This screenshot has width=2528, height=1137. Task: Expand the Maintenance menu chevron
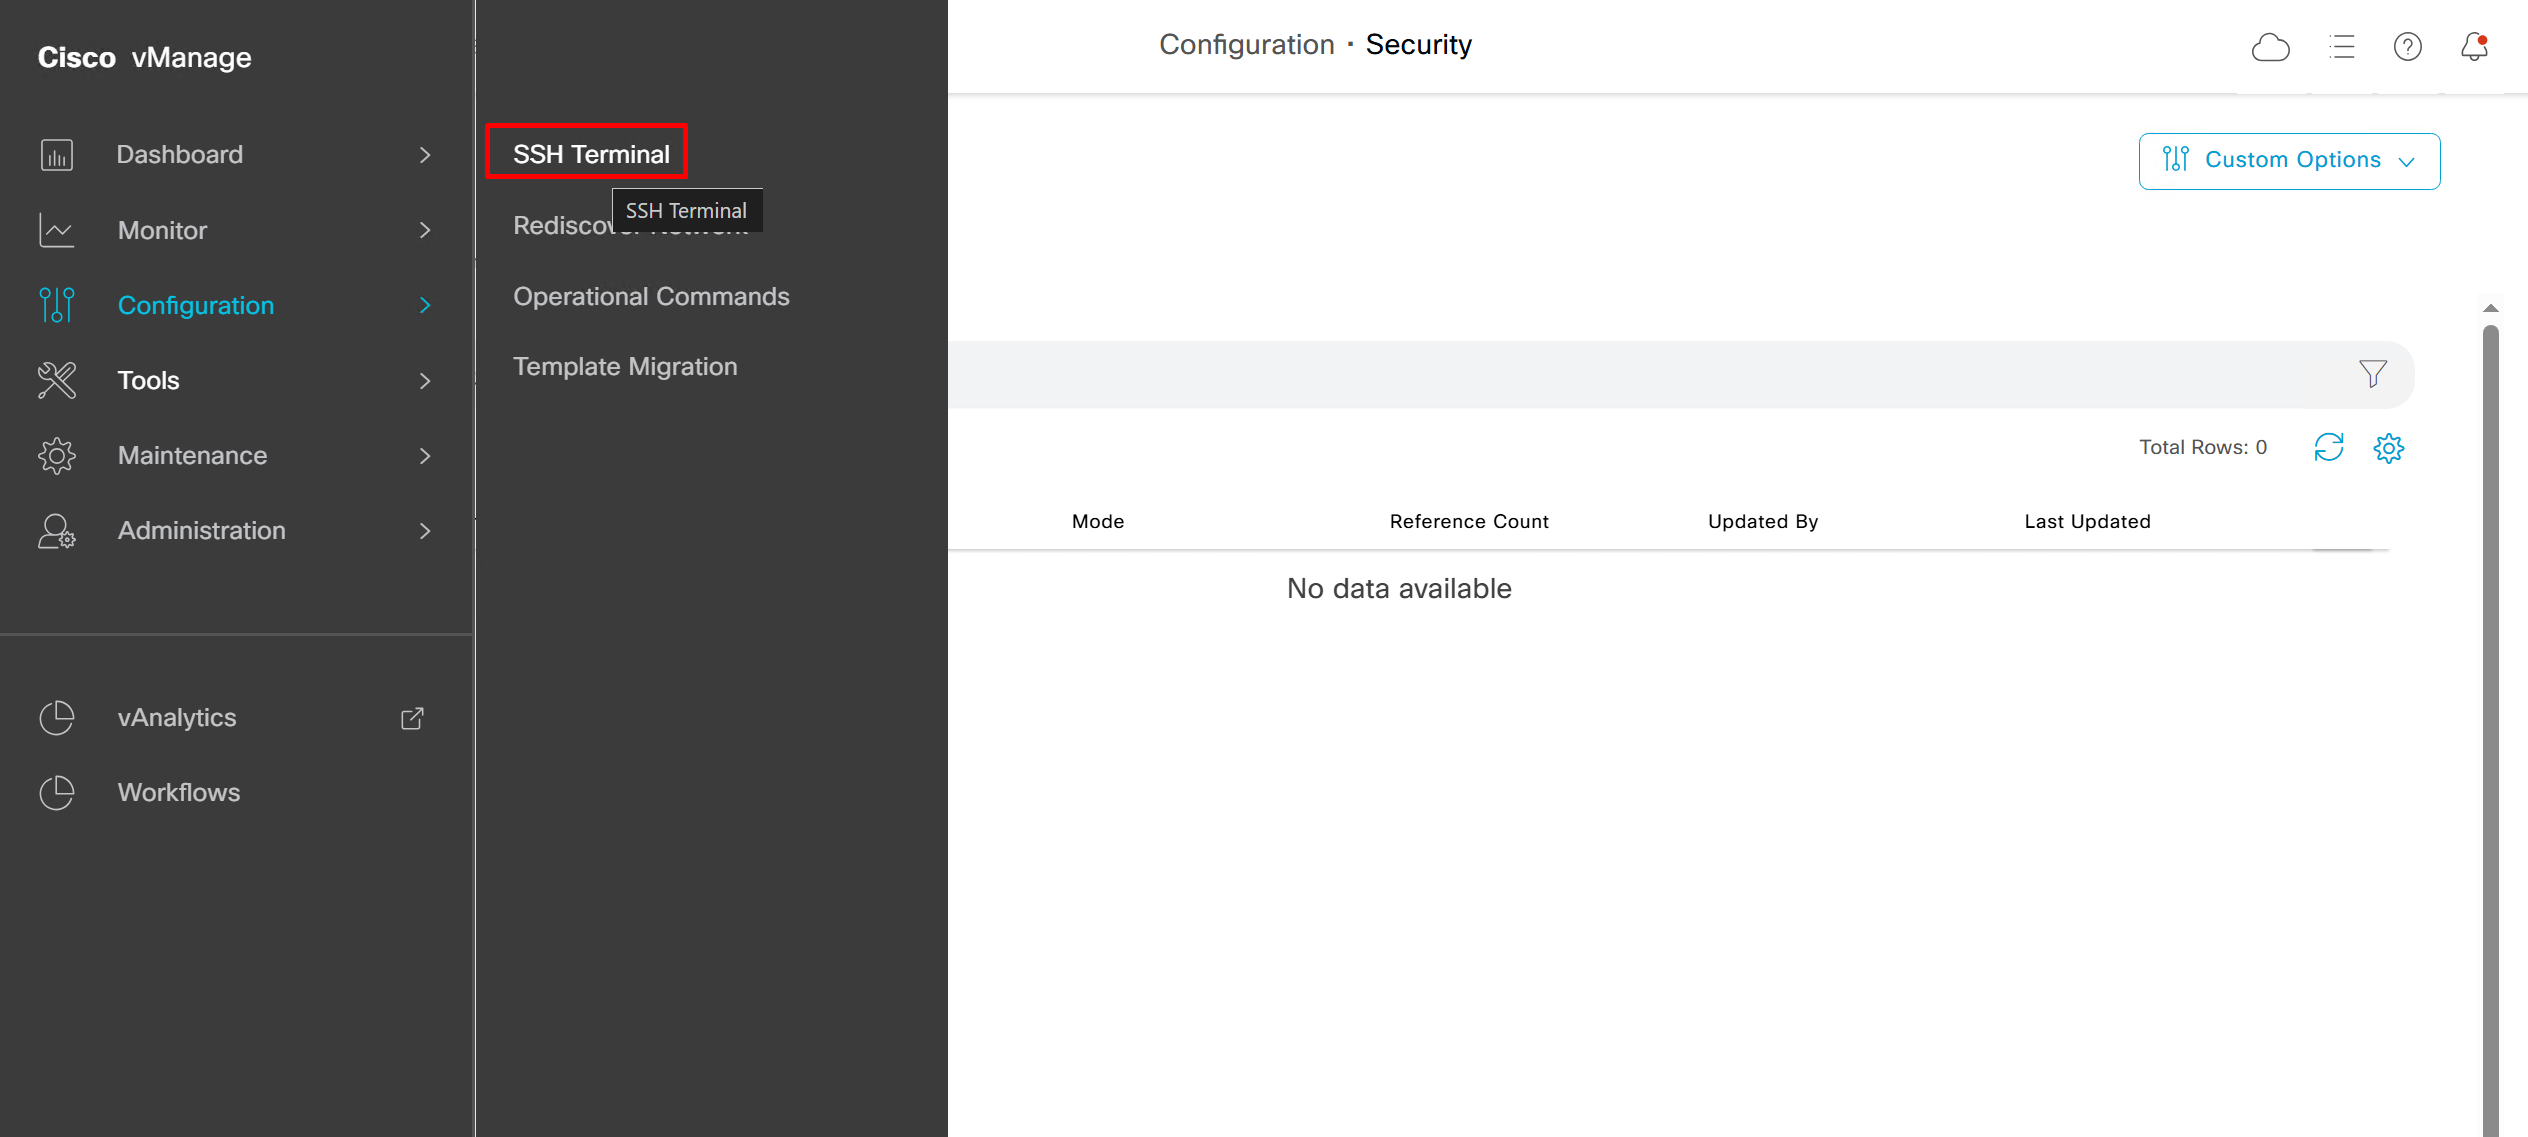click(425, 456)
